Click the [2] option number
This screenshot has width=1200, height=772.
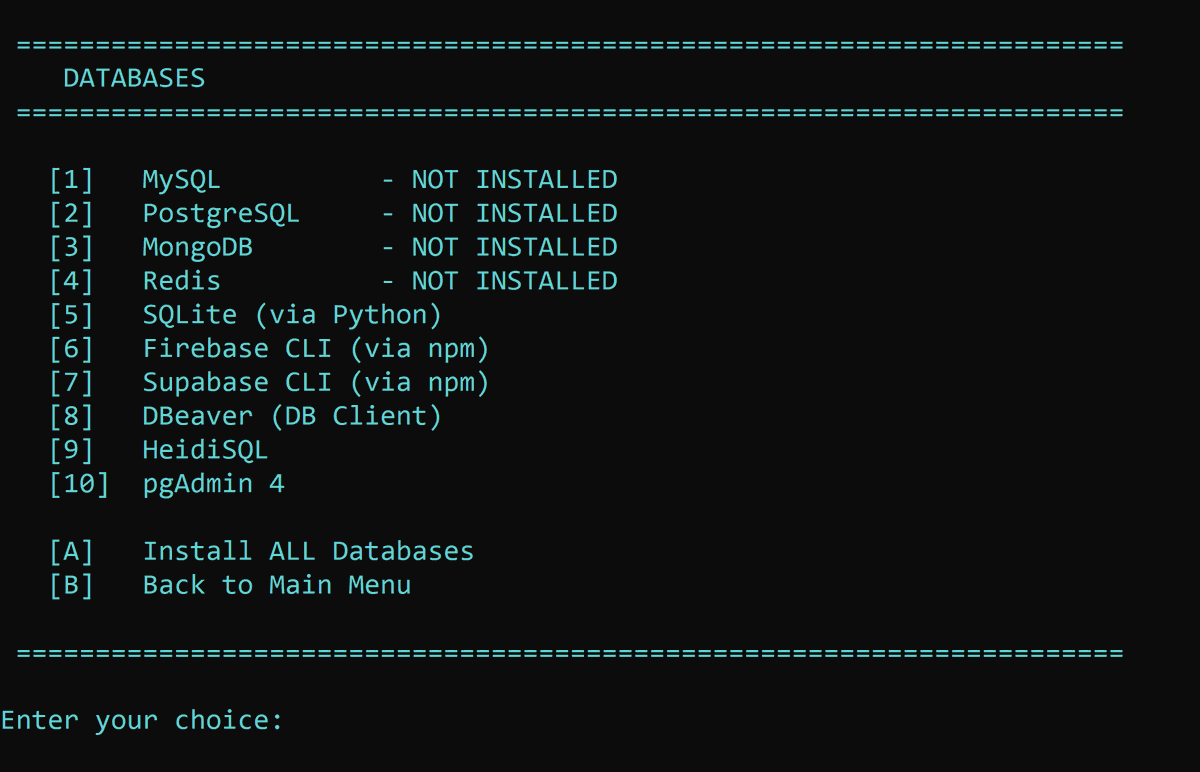coord(71,214)
